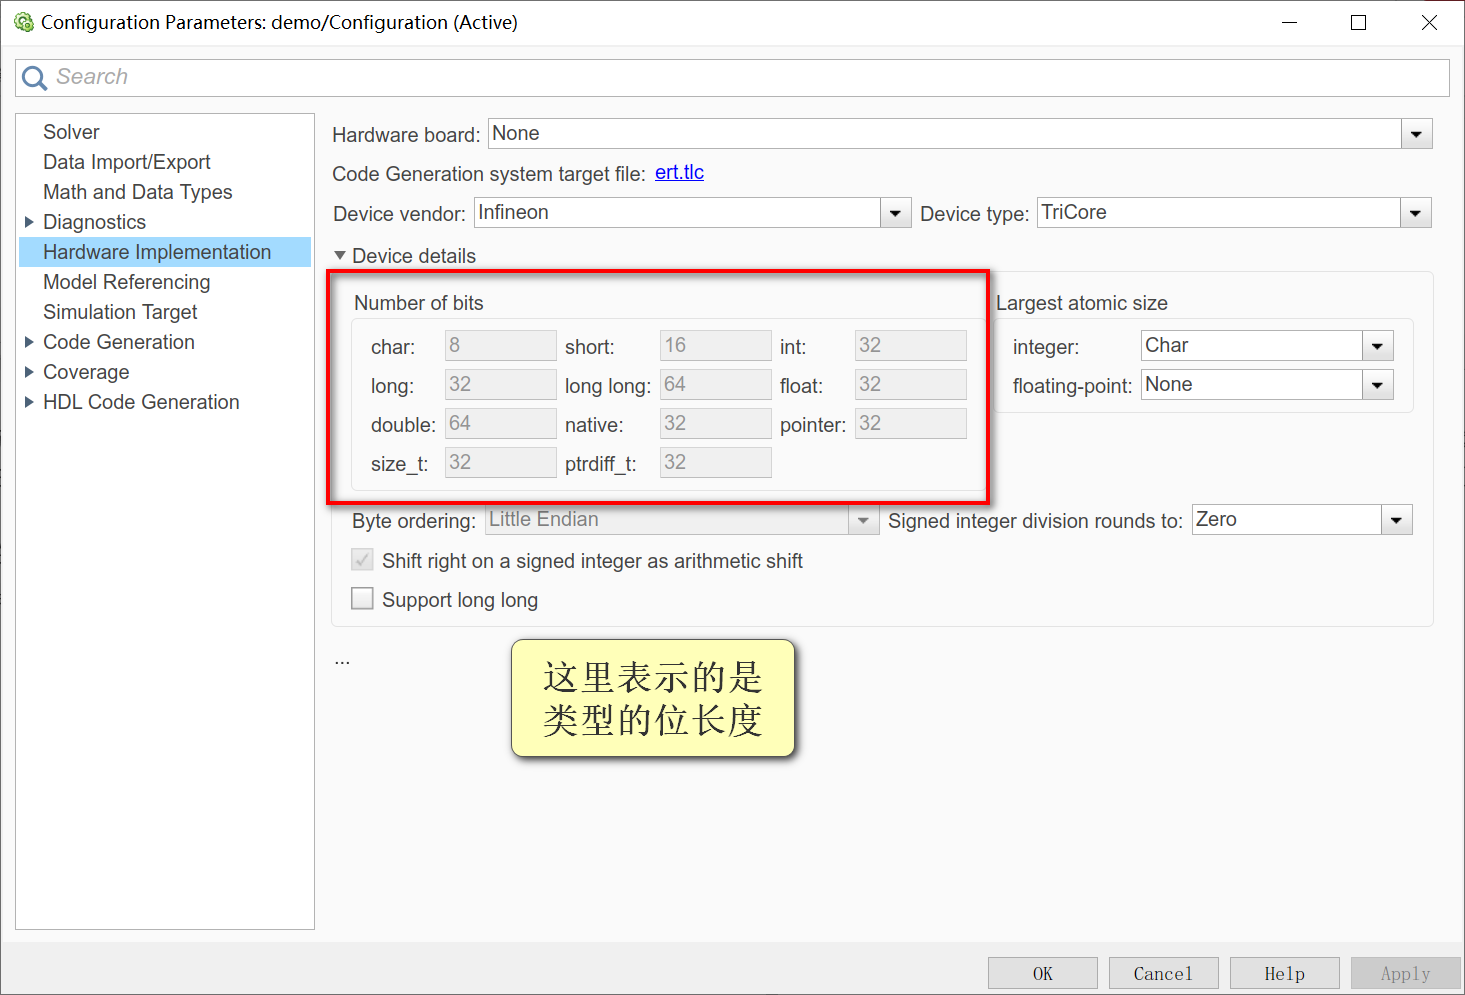The width and height of the screenshot is (1465, 995).
Task: Select the HDL Code Generation category
Action: pyautogui.click(x=141, y=402)
